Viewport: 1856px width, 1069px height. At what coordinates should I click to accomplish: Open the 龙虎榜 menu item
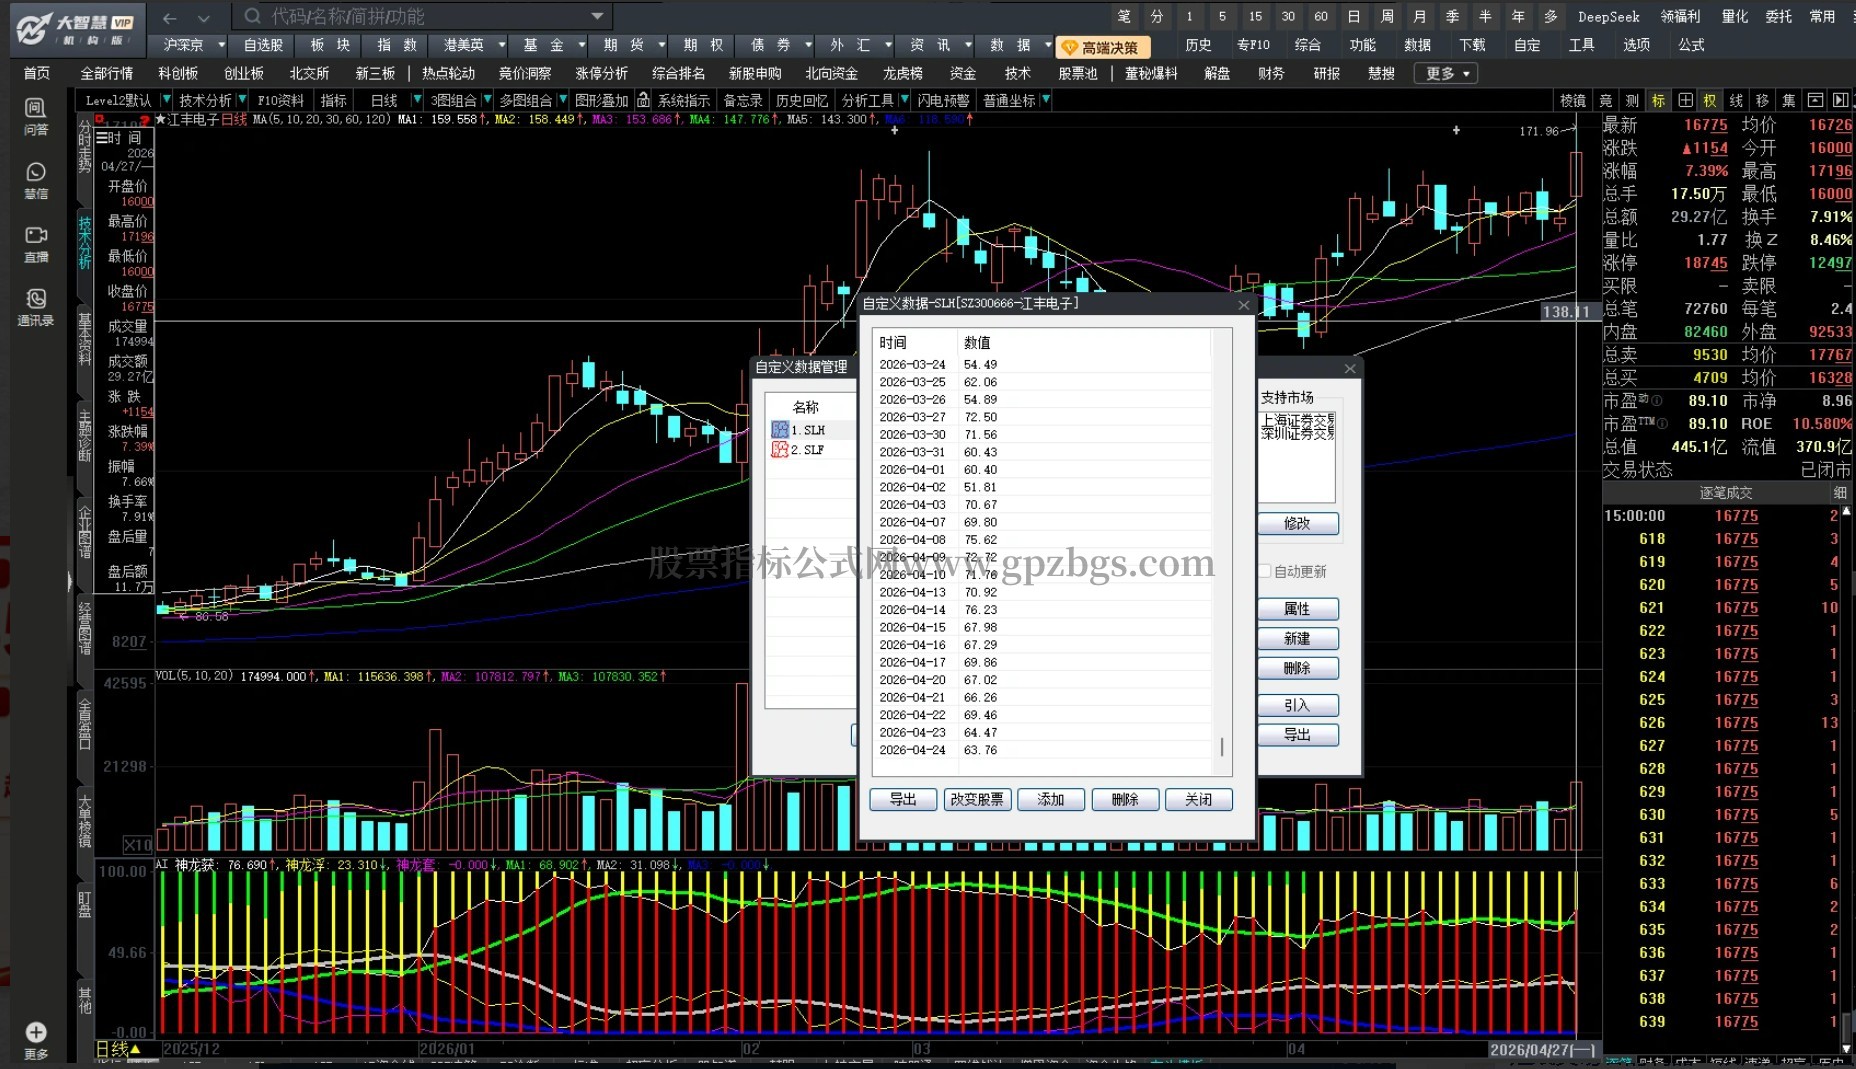(x=903, y=73)
